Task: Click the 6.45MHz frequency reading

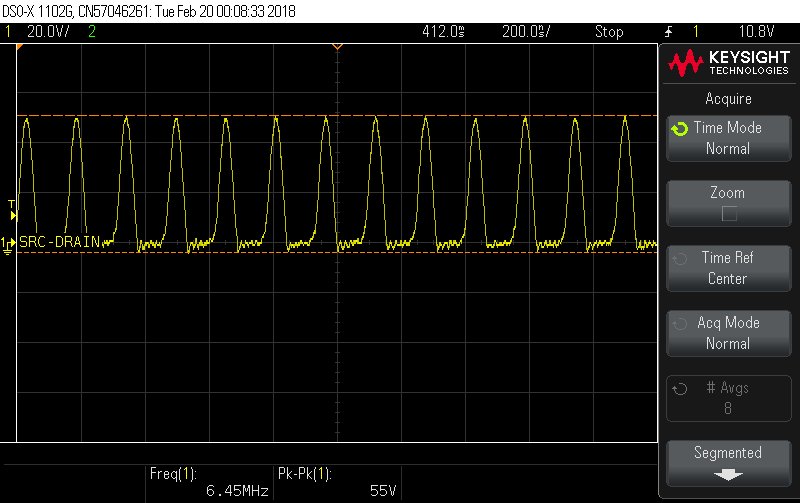Action: point(237,491)
